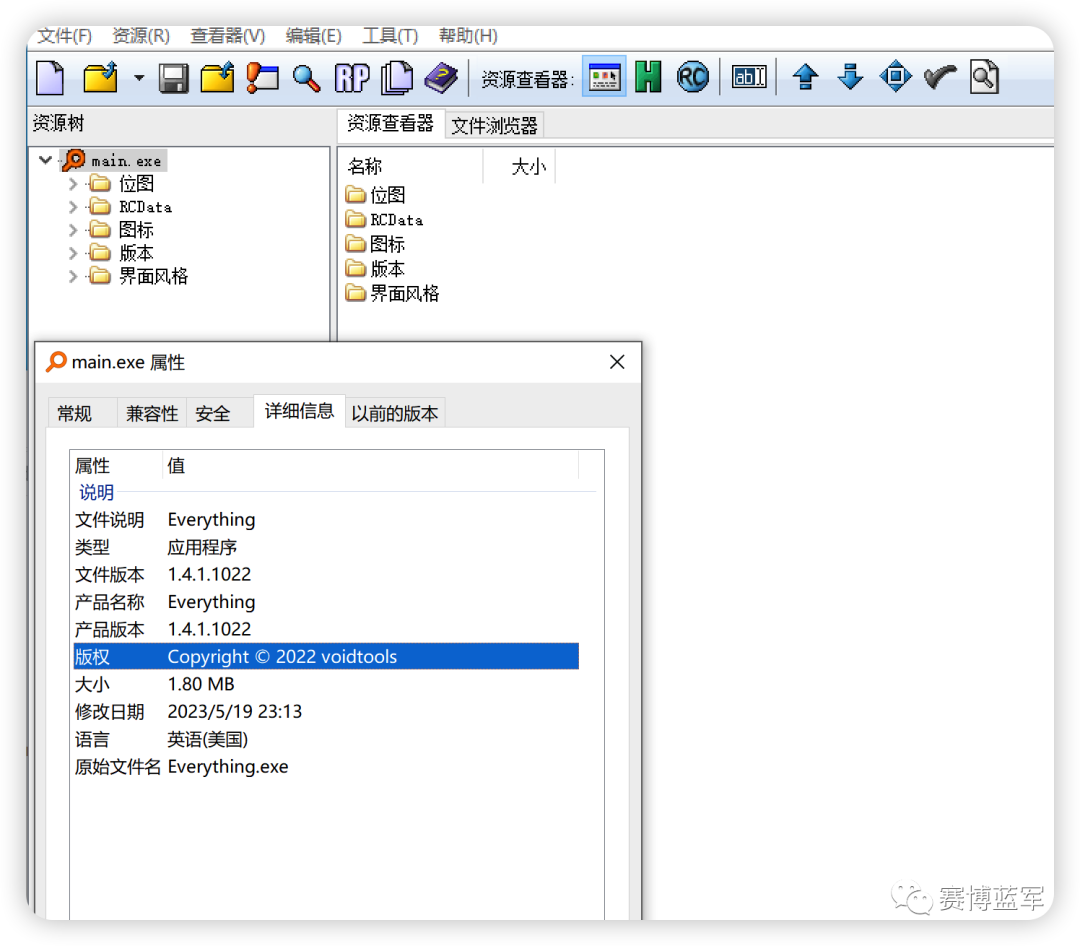The width and height of the screenshot is (1080, 946).
Task: Click the magnifying glass search icon
Action: tap(307, 78)
